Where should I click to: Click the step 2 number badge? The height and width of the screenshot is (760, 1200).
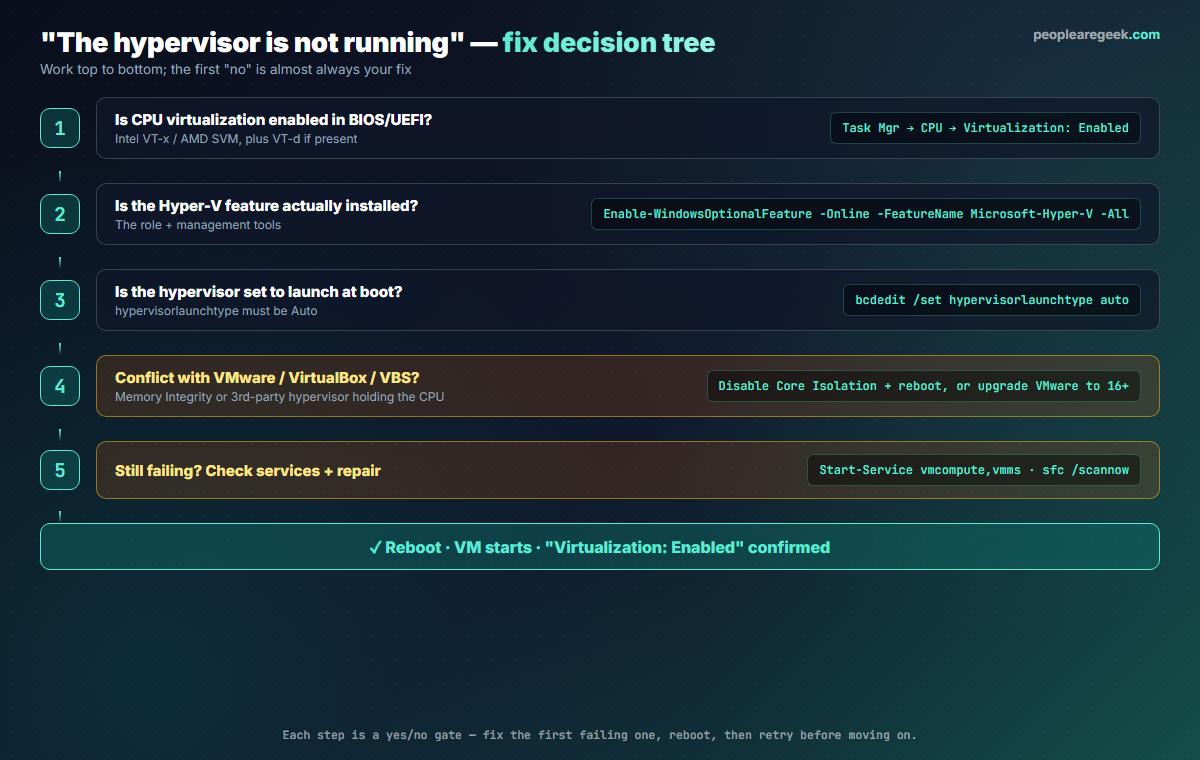pos(60,214)
